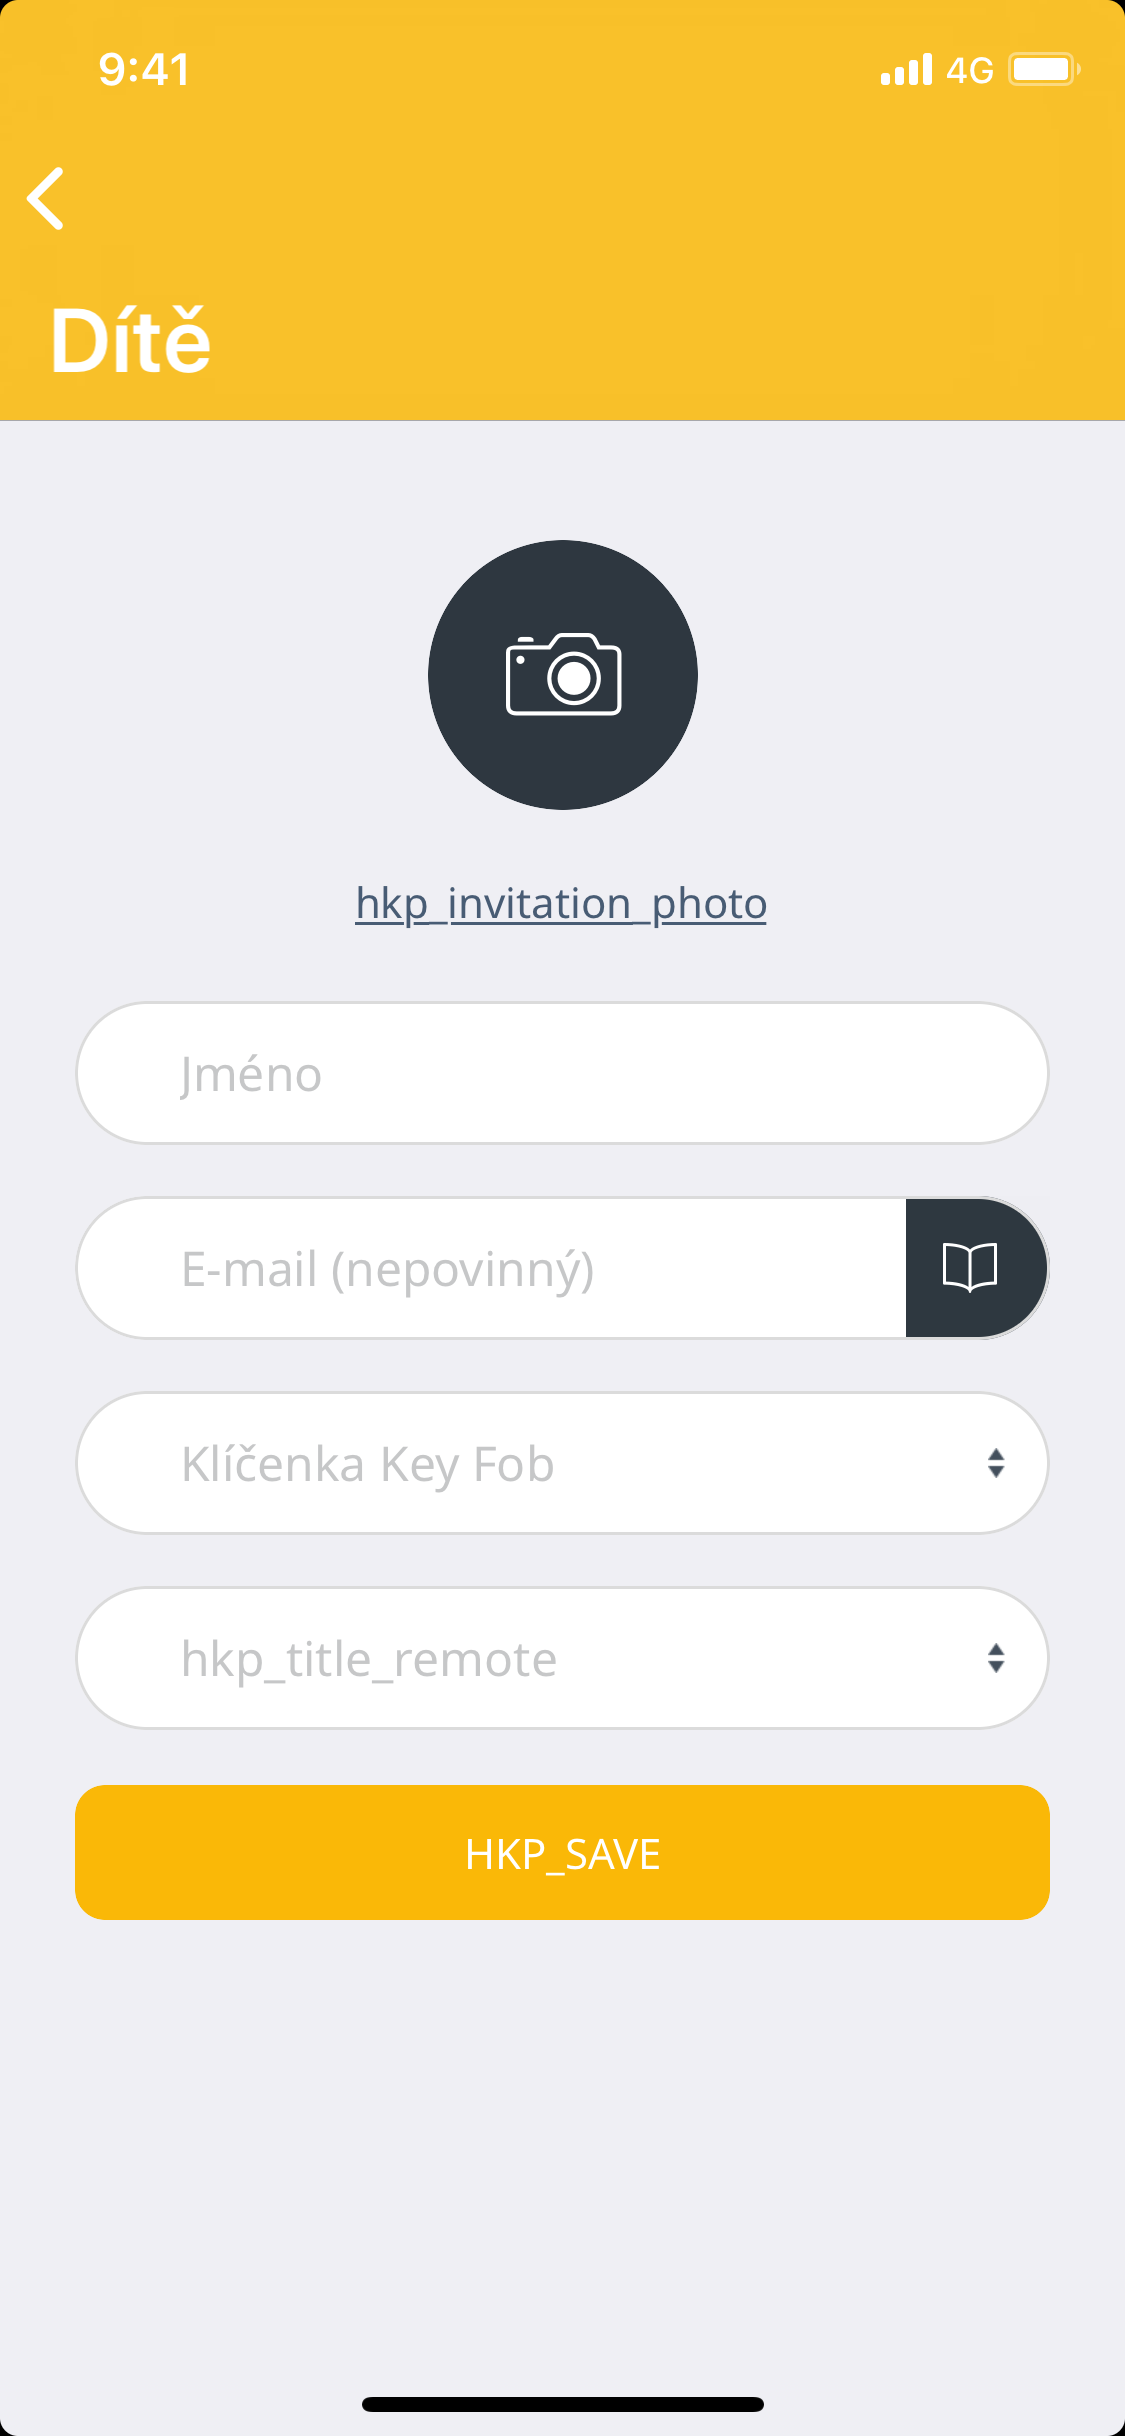
Task: Tap the cellular signal strength bars
Action: 906,70
